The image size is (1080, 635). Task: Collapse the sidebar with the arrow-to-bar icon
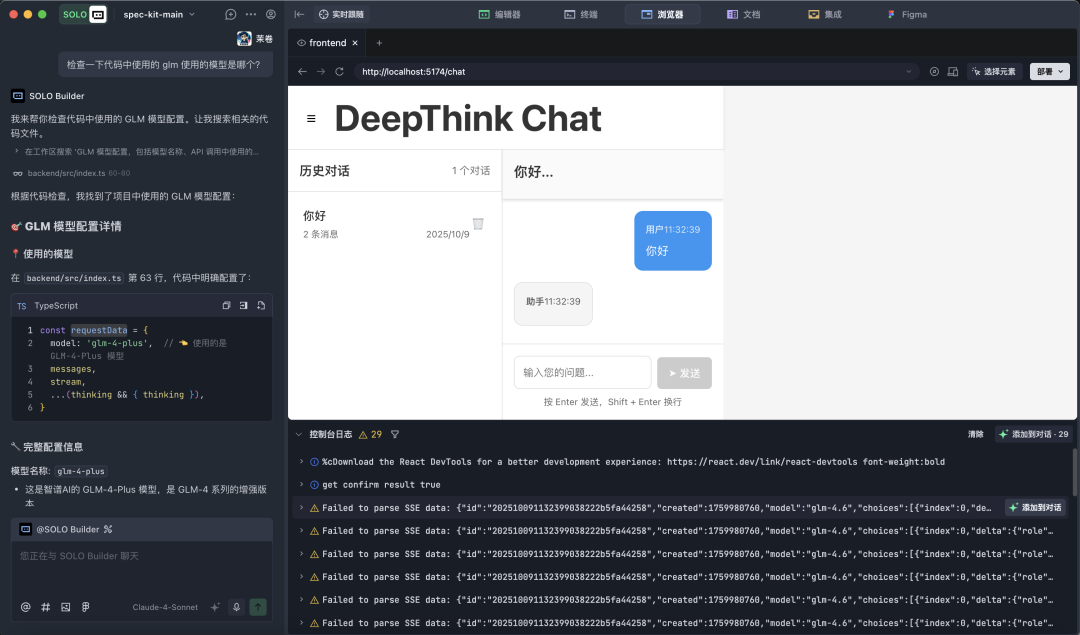tap(299, 14)
